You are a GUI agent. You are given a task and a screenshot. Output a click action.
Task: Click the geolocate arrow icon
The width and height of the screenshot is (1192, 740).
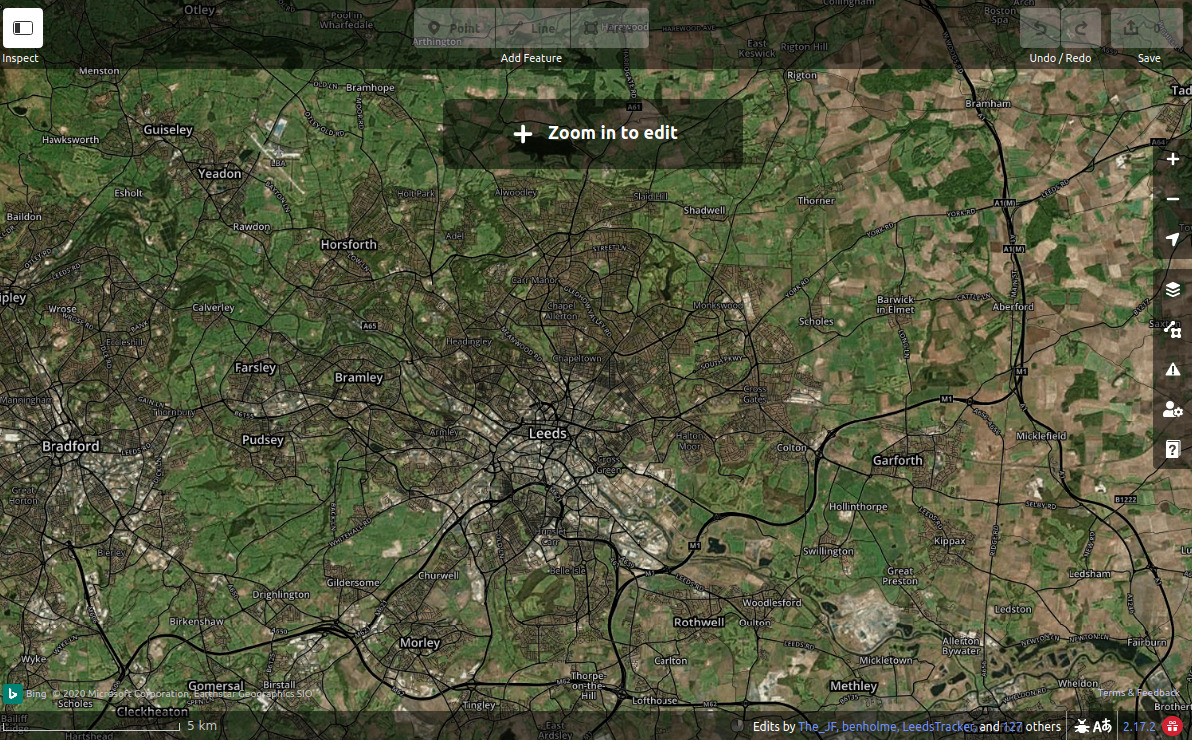[x=1172, y=239]
